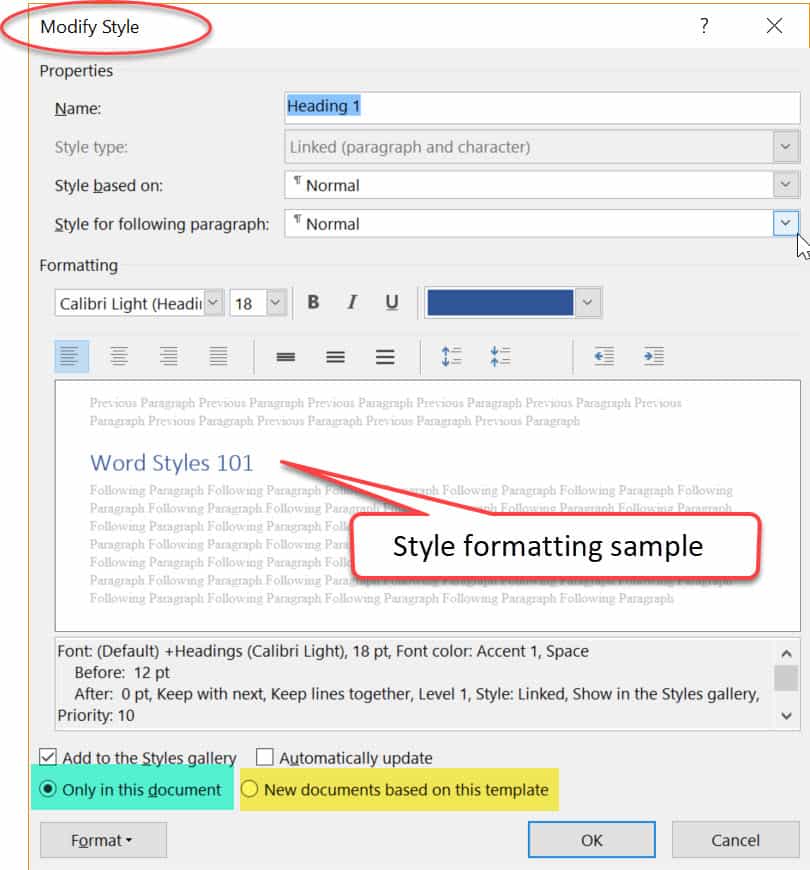
Task: Open Style for following paragraph dropdown
Action: [x=786, y=223]
